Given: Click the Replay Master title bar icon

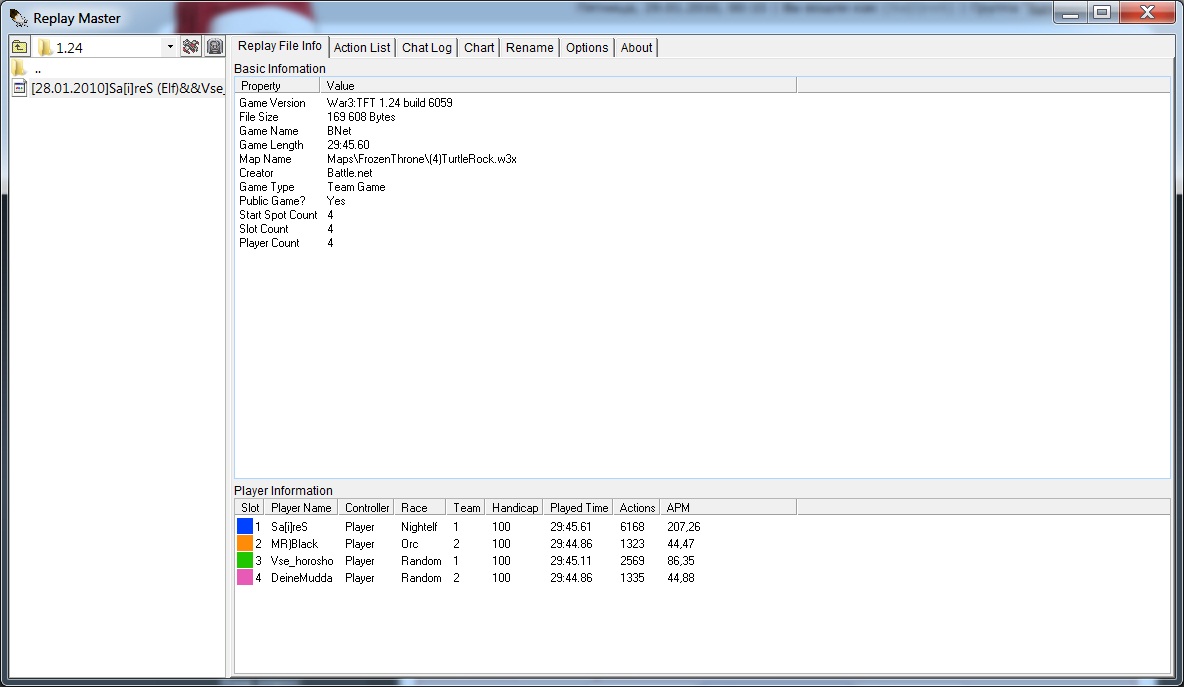Looking at the screenshot, I should 19,17.
